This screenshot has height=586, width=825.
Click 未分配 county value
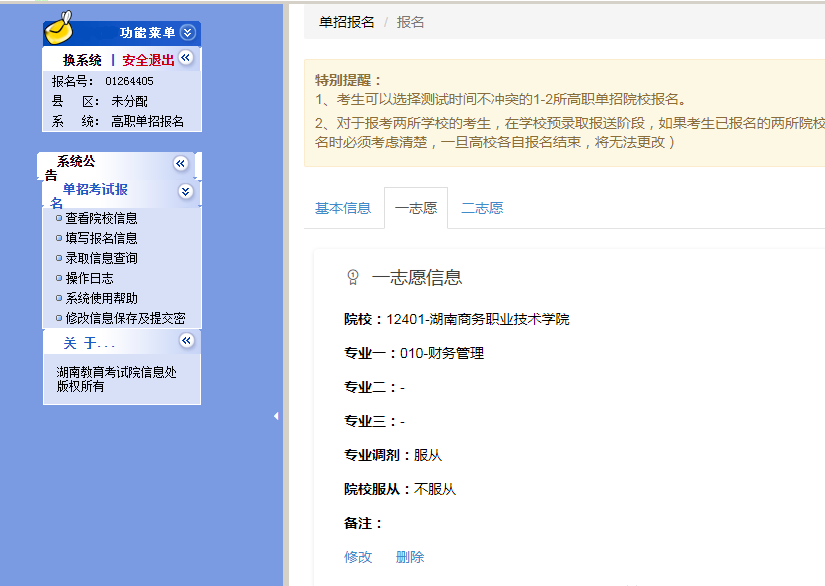[129, 101]
